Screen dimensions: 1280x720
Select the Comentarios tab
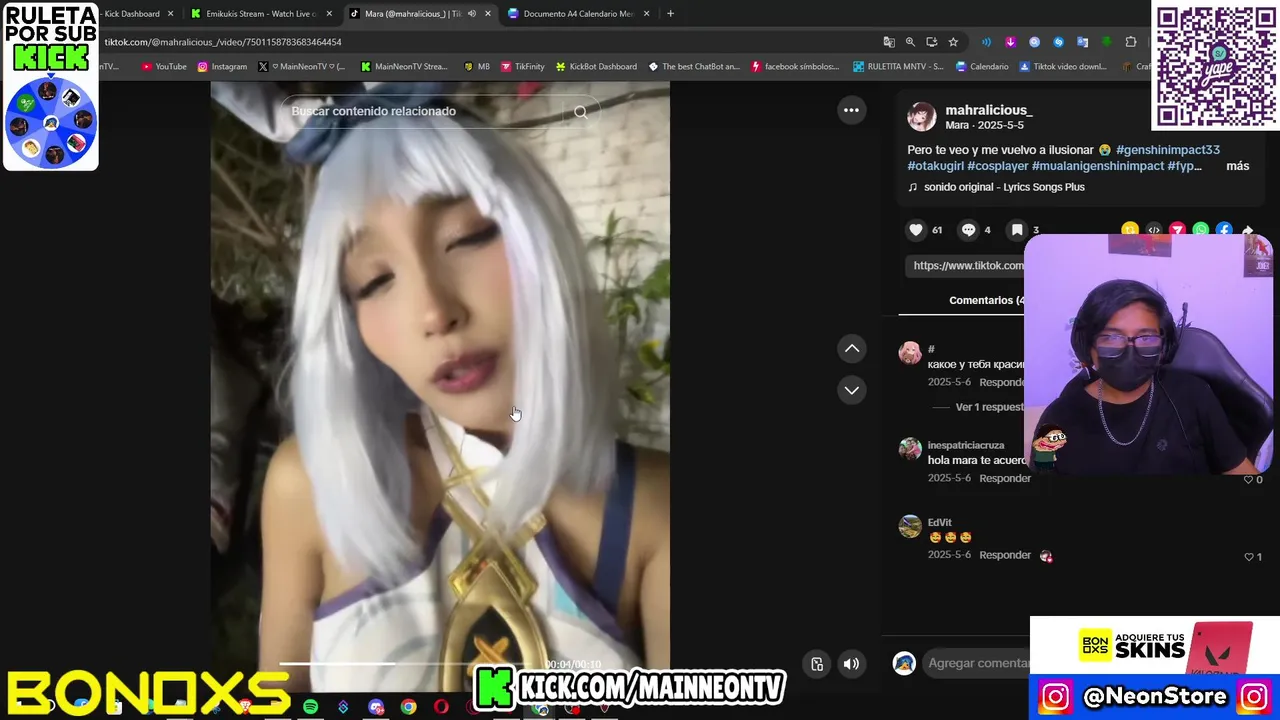tap(986, 300)
